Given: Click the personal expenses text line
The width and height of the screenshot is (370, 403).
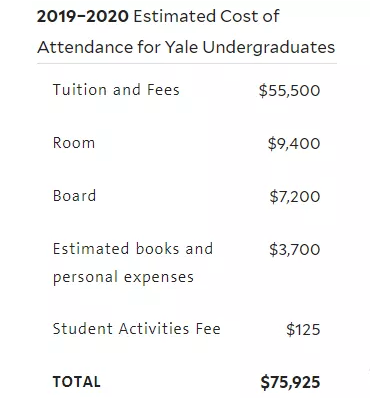Looking at the screenshot, I should click(123, 277).
